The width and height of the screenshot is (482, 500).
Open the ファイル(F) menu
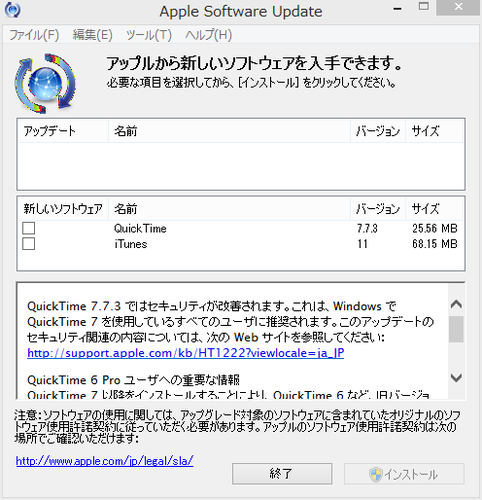click(34, 35)
